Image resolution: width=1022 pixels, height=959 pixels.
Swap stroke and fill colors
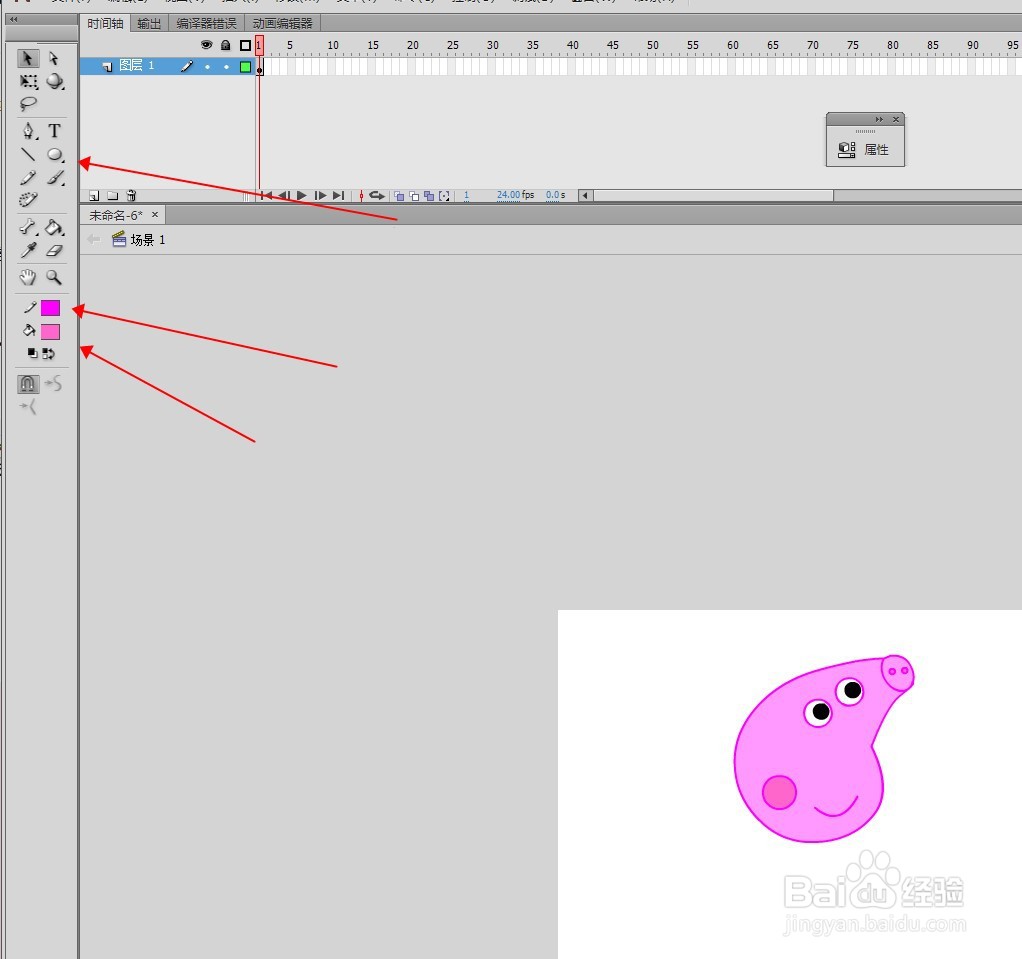tap(49, 353)
